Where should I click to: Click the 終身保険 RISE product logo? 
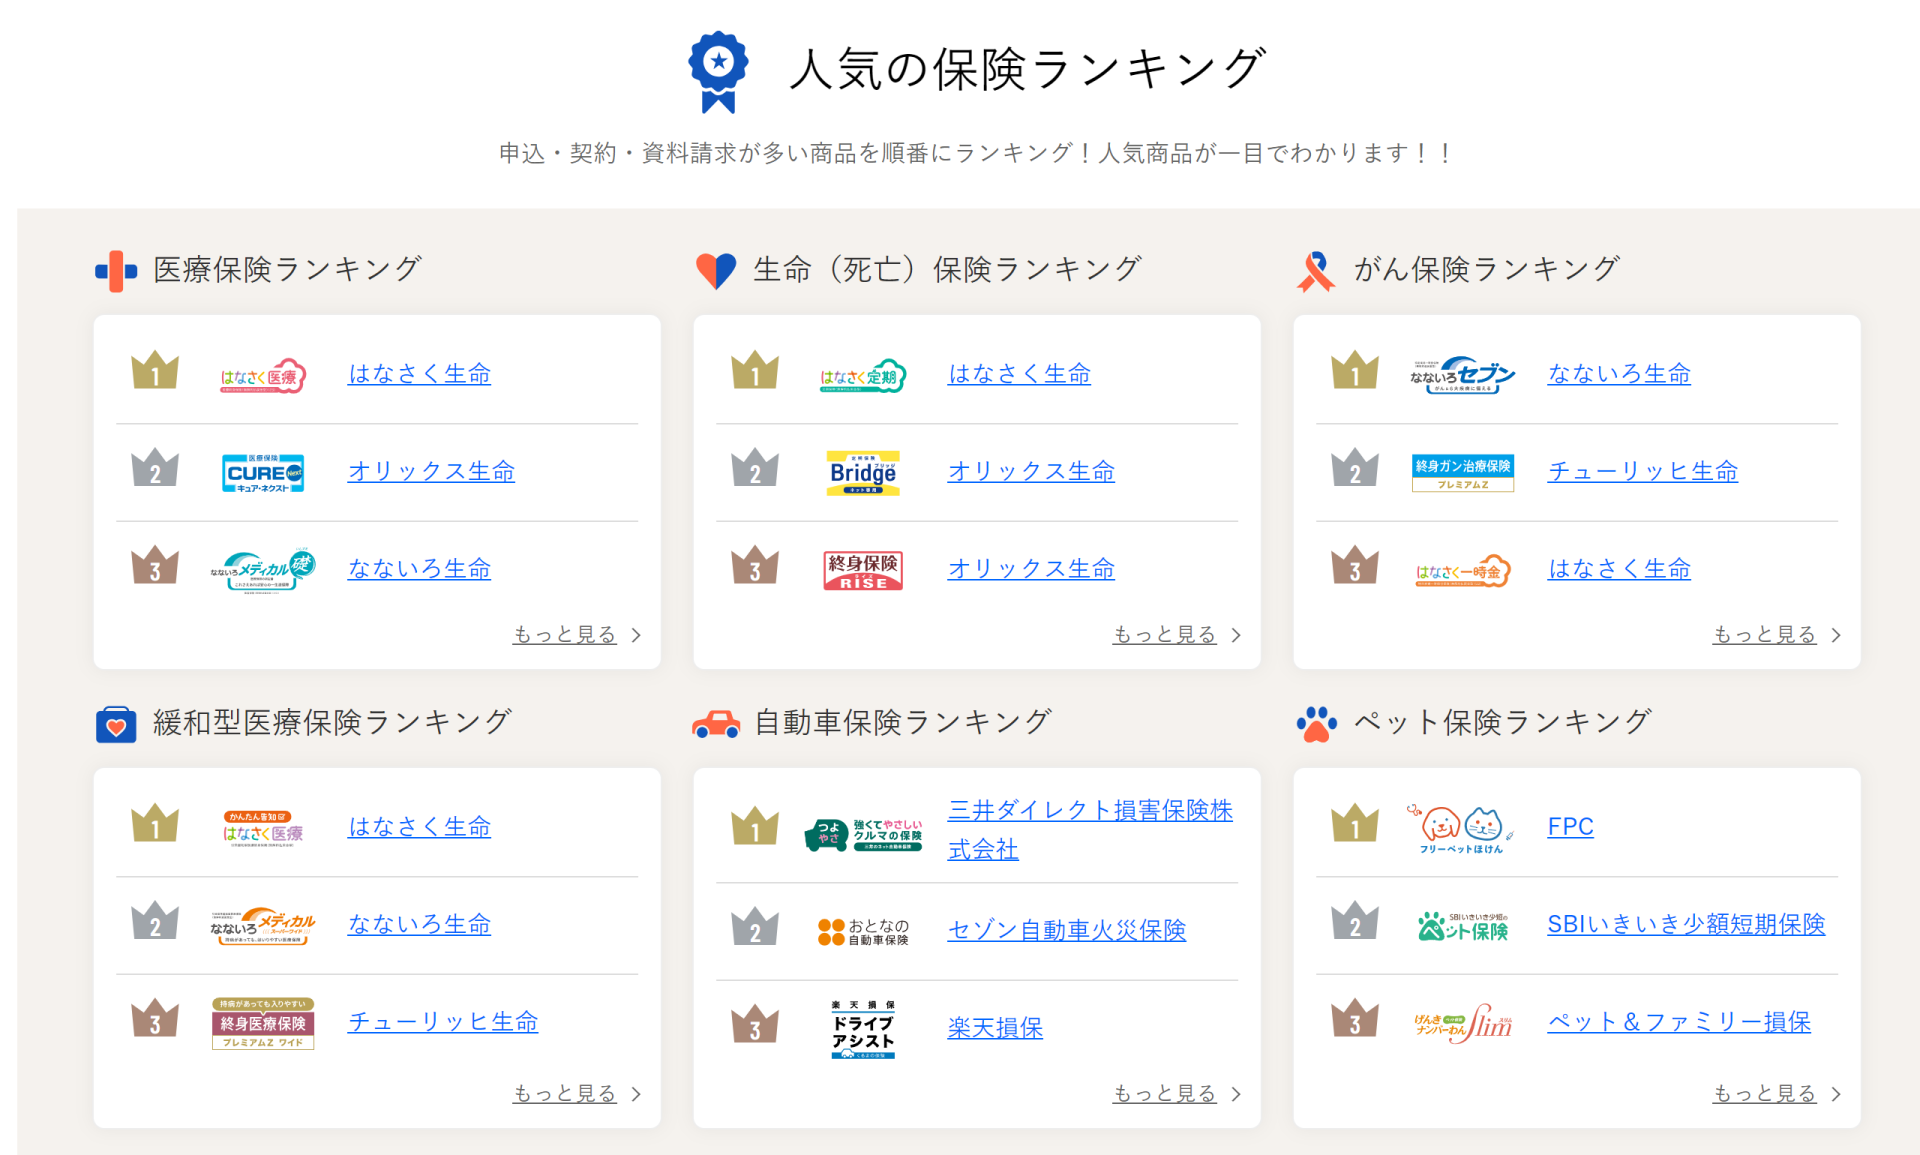(x=863, y=570)
